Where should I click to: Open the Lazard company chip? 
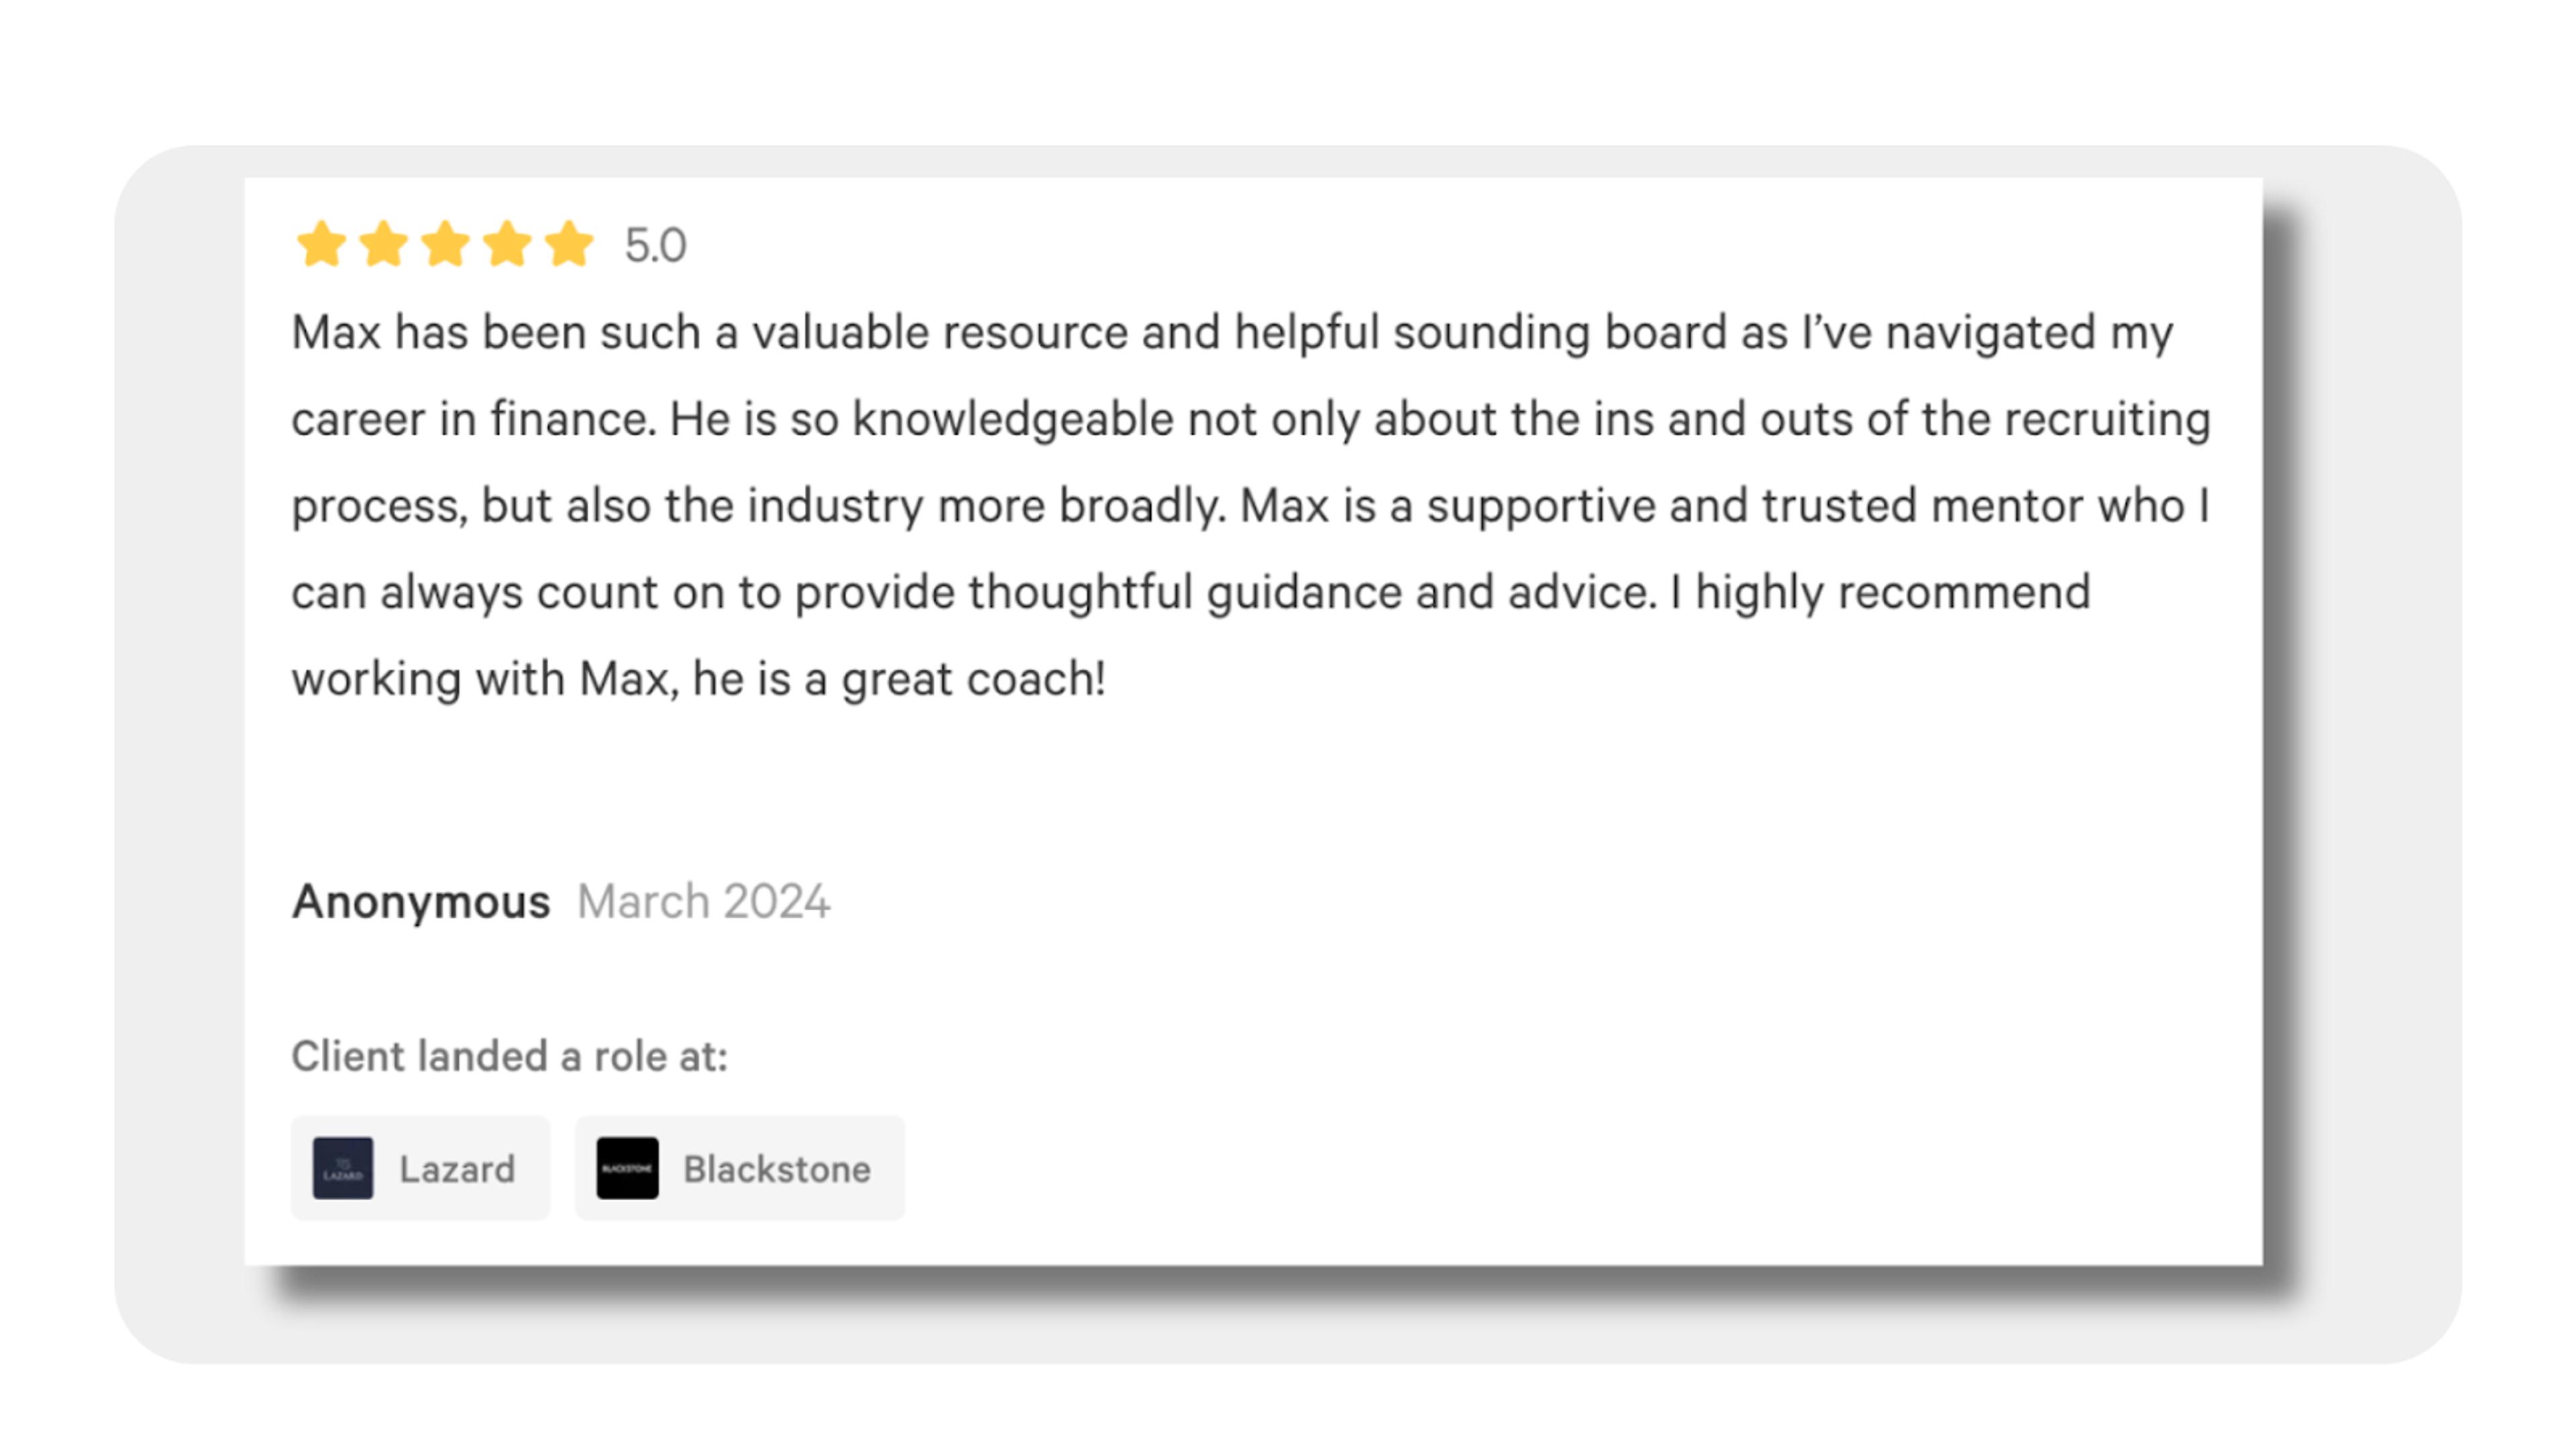[x=420, y=1168]
